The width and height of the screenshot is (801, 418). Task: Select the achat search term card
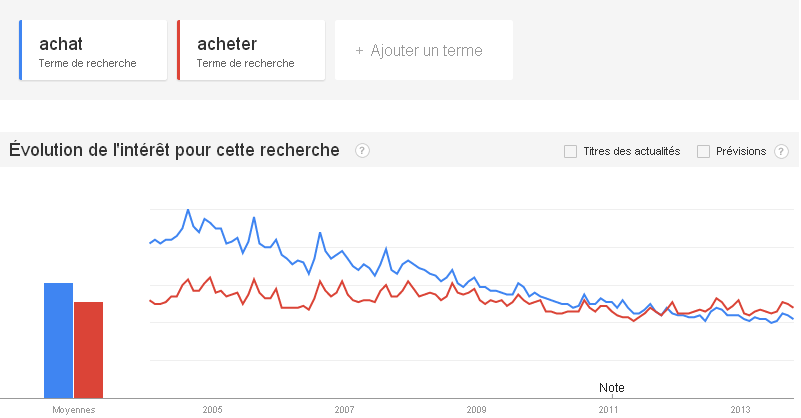point(93,50)
